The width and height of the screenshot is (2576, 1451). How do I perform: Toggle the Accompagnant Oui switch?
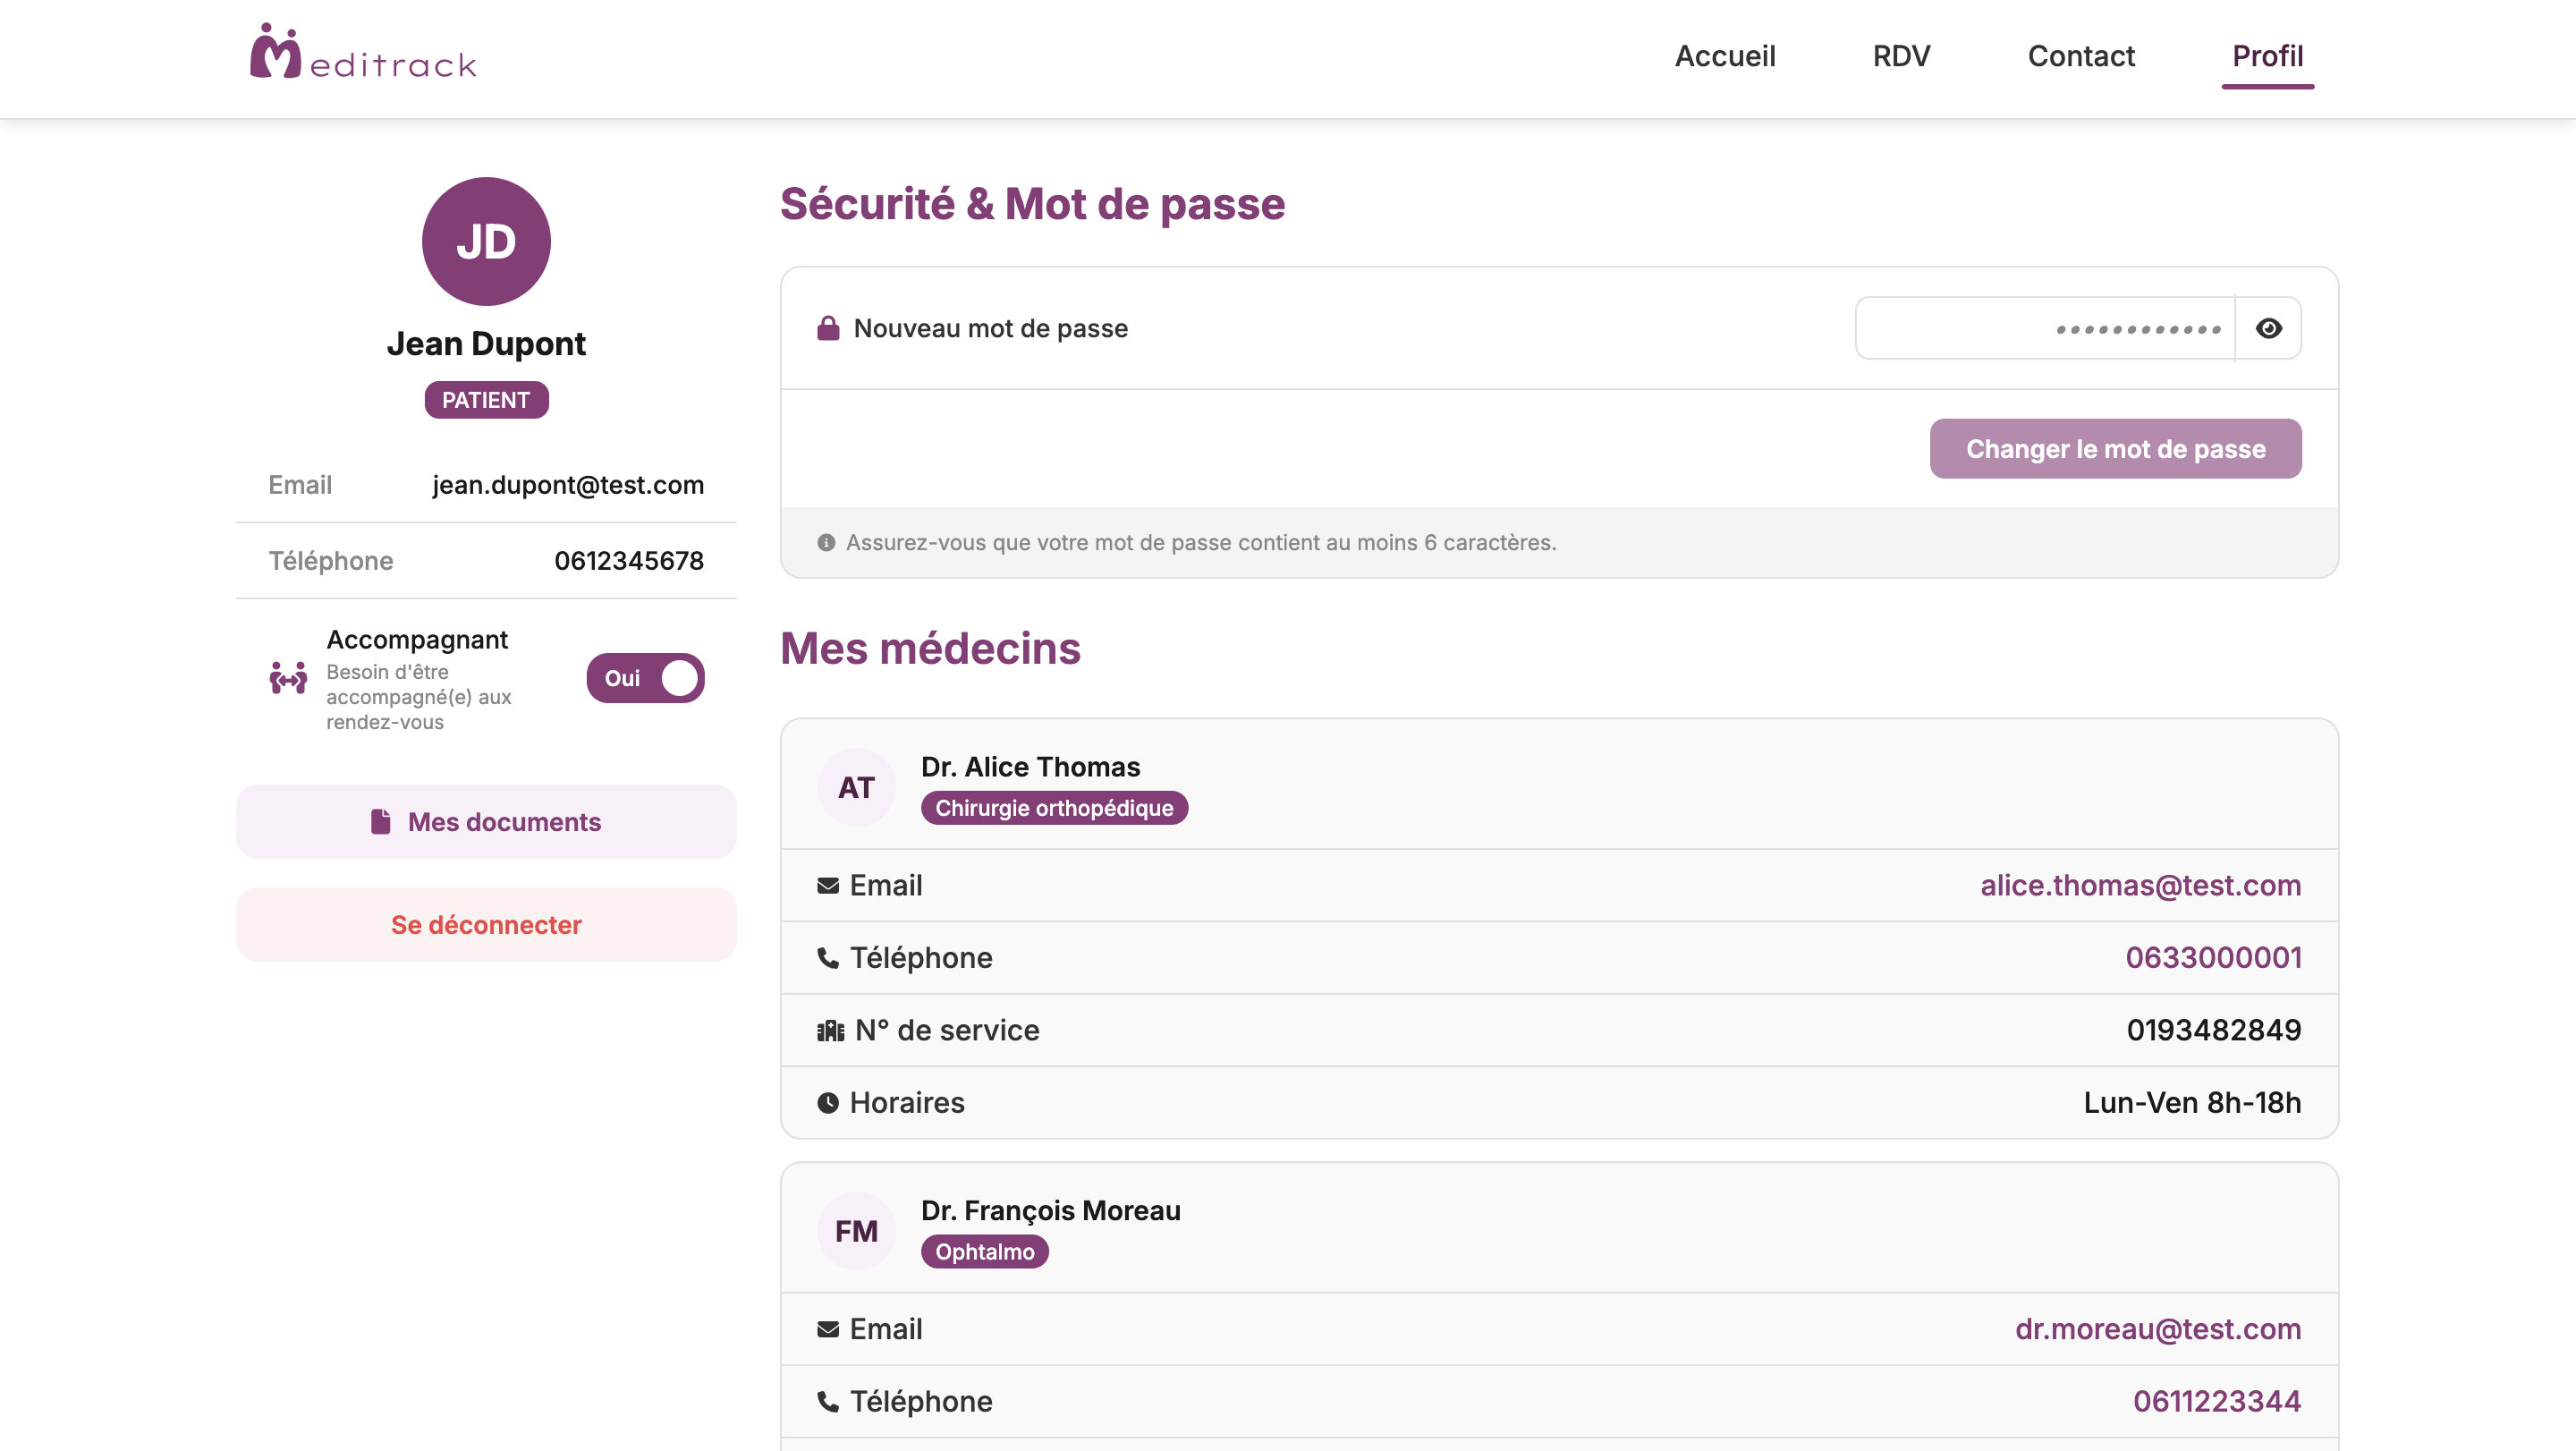tap(645, 678)
